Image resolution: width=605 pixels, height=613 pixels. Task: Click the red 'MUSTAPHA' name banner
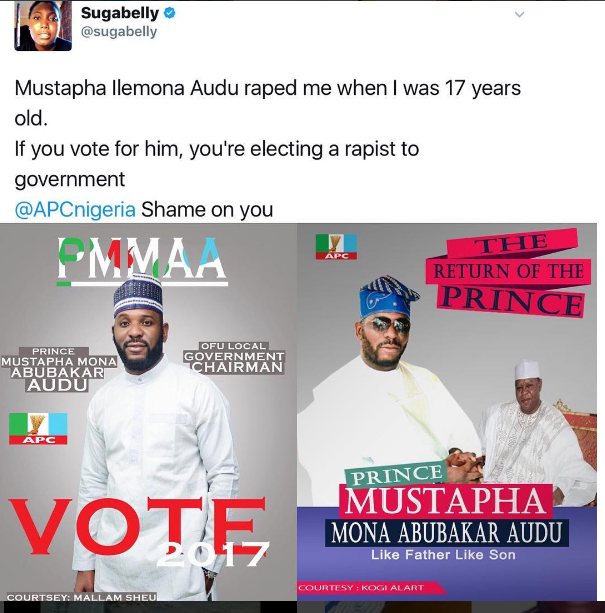pyautogui.click(x=444, y=501)
